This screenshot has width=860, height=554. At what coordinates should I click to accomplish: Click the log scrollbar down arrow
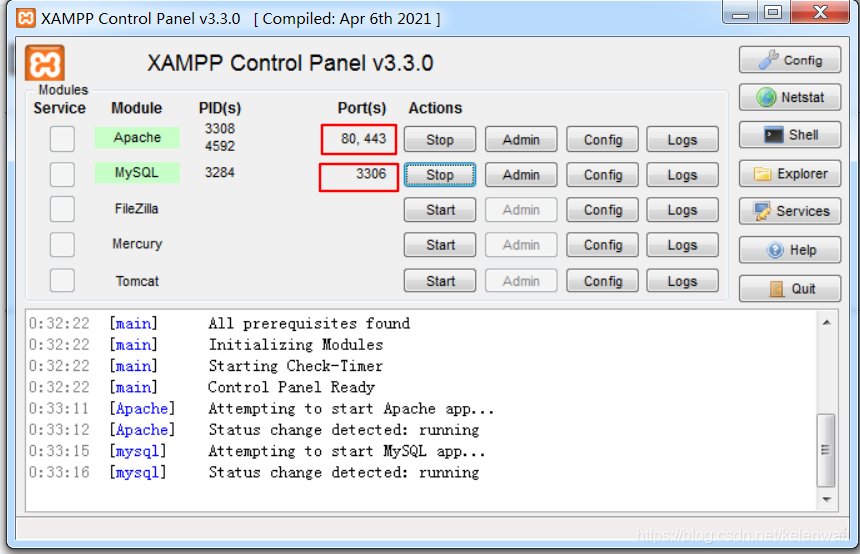[x=827, y=500]
